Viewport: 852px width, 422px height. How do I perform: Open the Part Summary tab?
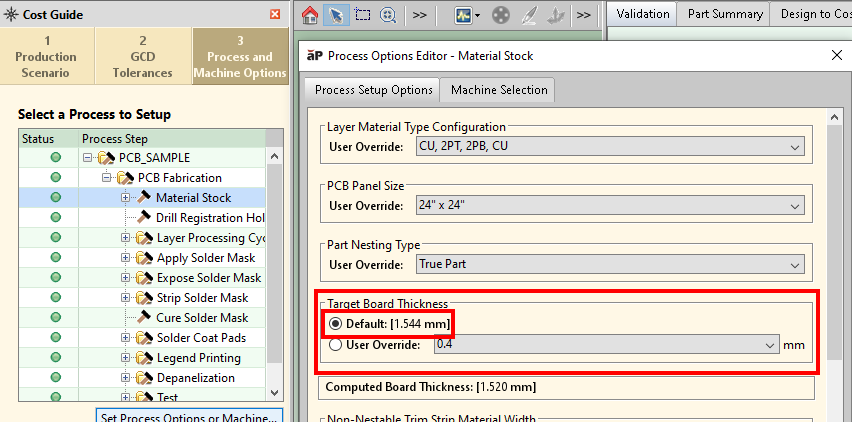click(725, 14)
